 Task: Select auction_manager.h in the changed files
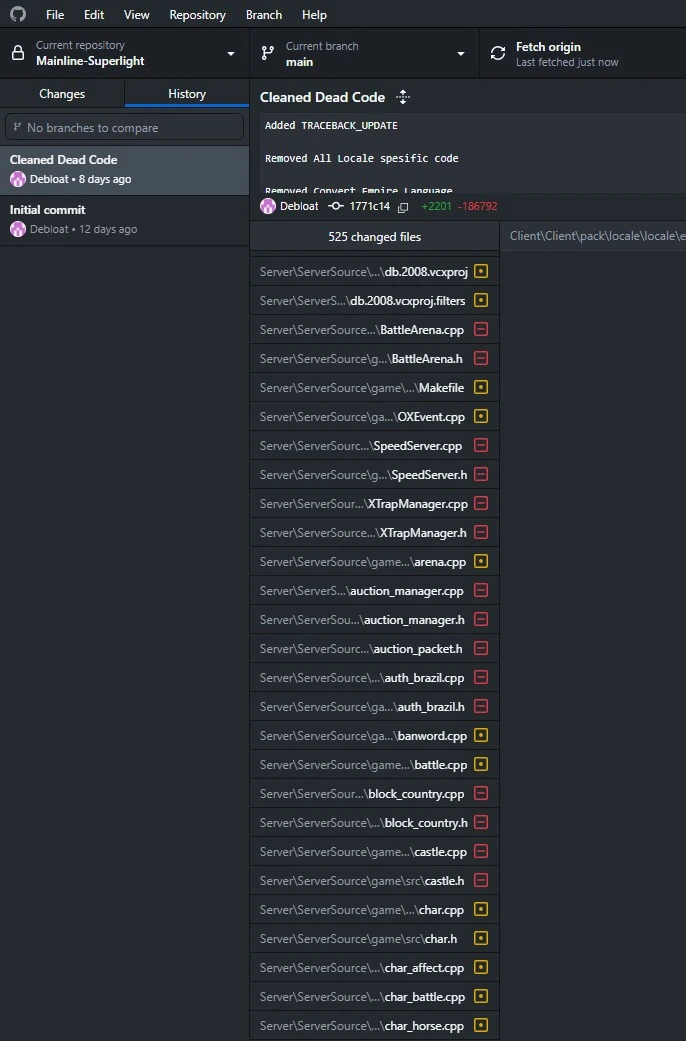click(x=364, y=620)
